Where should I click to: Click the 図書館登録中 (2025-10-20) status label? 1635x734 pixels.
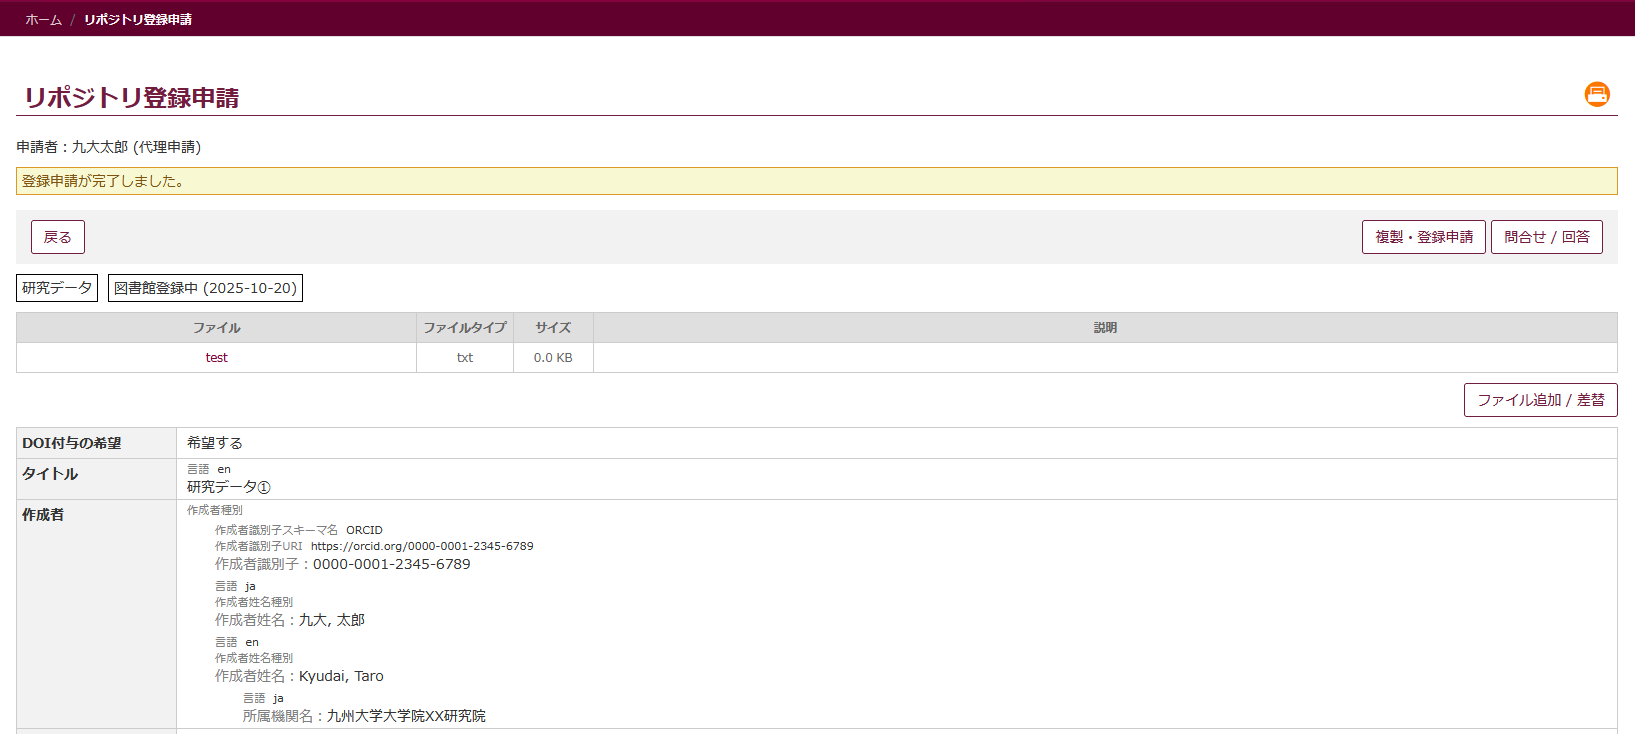pos(205,288)
